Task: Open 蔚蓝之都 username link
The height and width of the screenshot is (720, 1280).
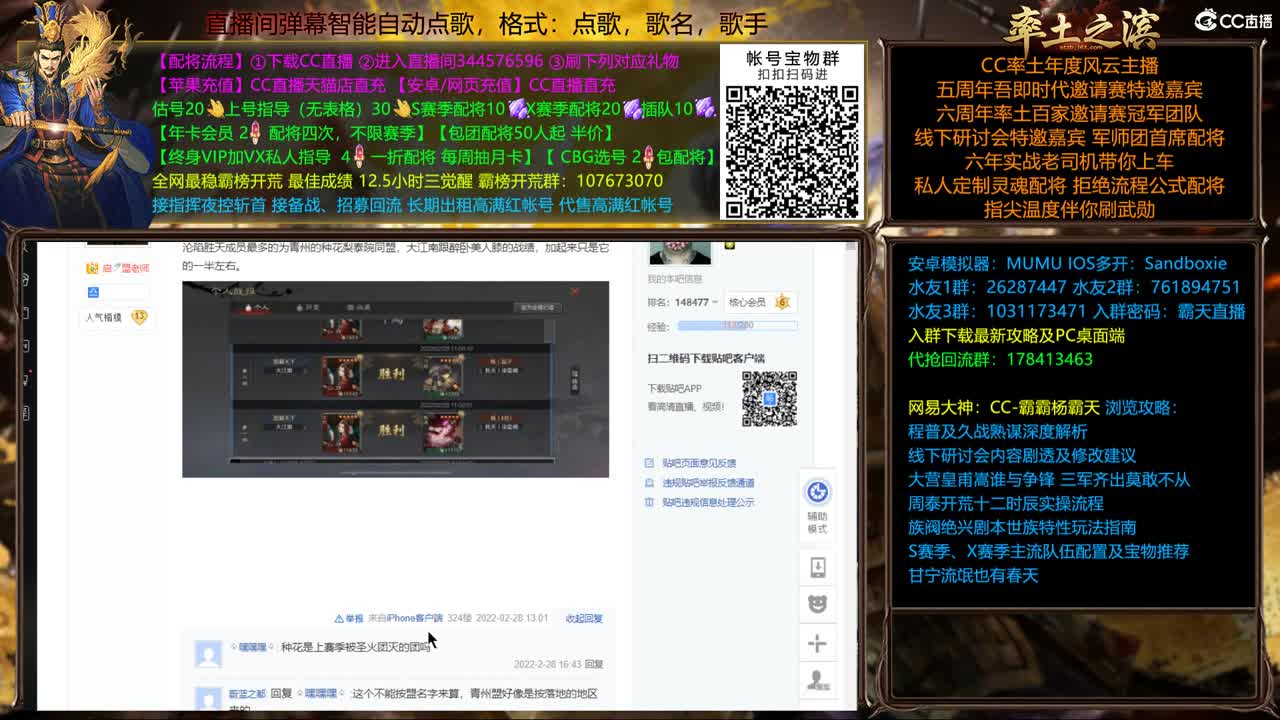Action: (247, 693)
